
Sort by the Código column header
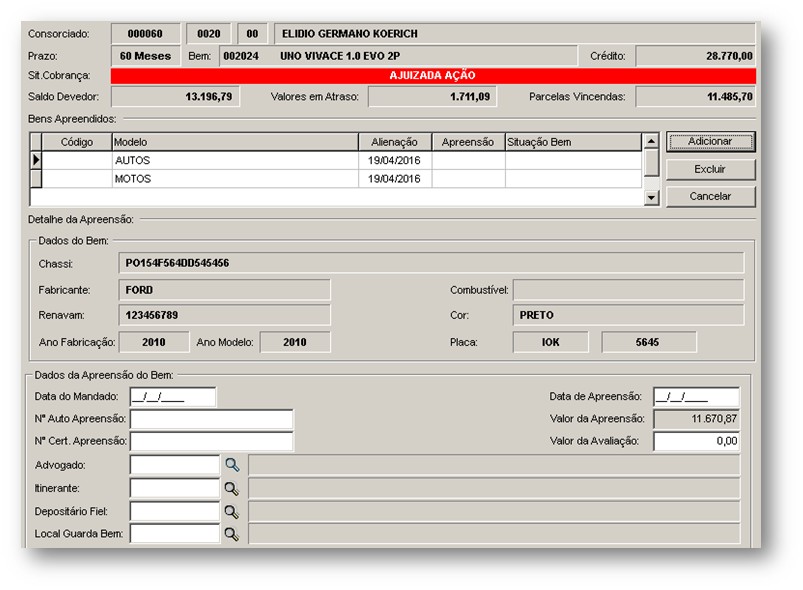pyautogui.click(x=77, y=142)
